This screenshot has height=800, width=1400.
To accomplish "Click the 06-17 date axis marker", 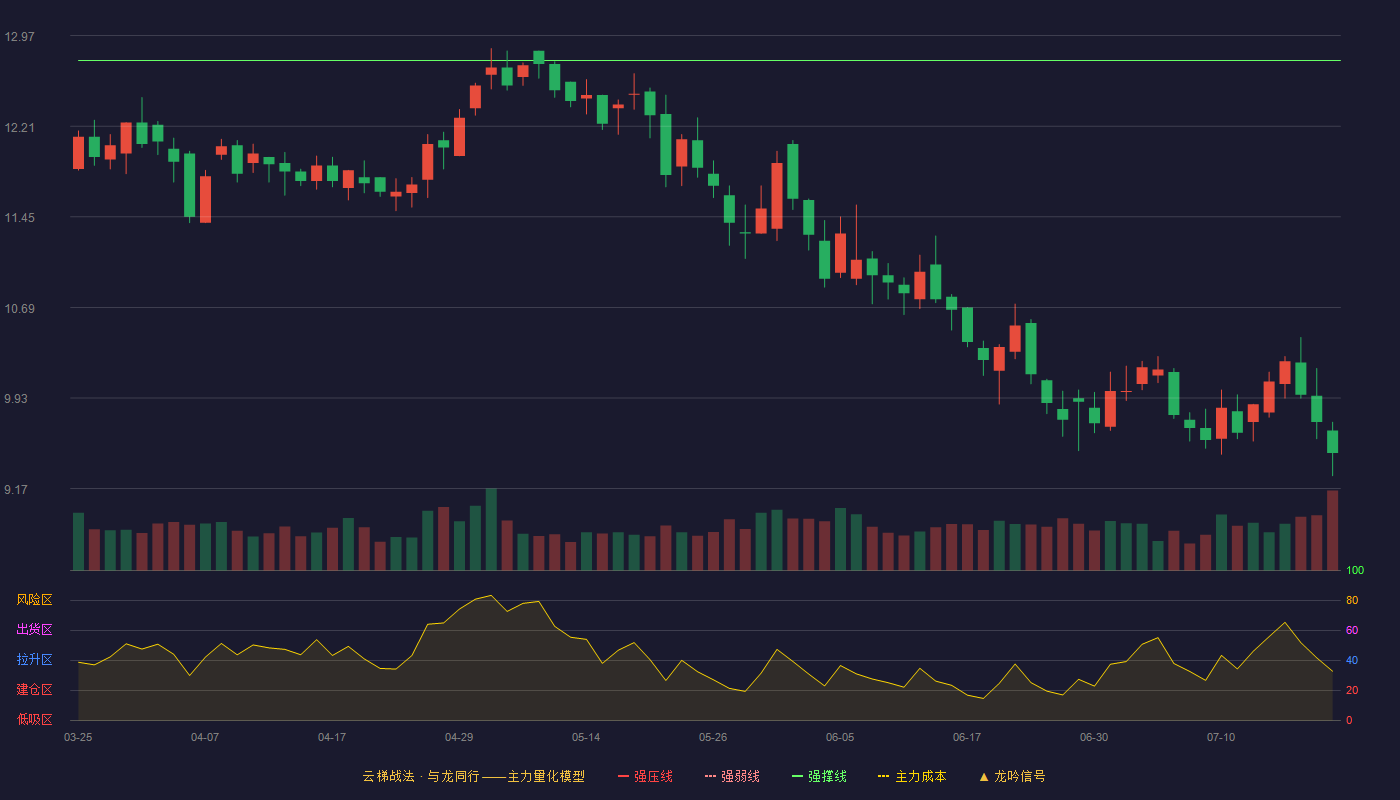I will click(x=967, y=737).
